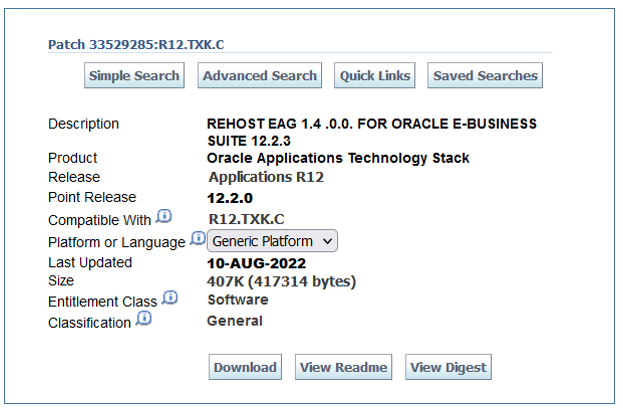Click the 407K (417314 bytes) size value
Viewport: 623px width, 411px height.
[x=281, y=282]
